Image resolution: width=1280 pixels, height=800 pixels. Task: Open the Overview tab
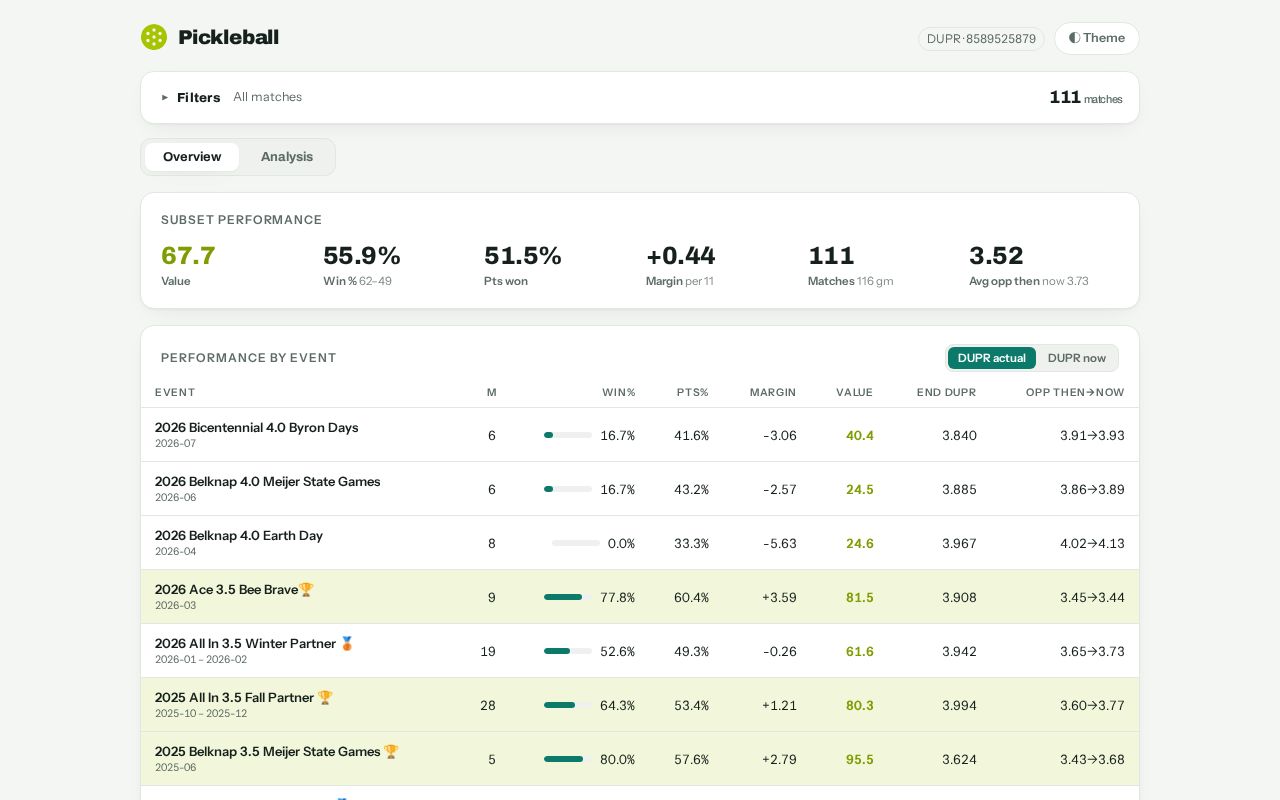click(192, 157)
